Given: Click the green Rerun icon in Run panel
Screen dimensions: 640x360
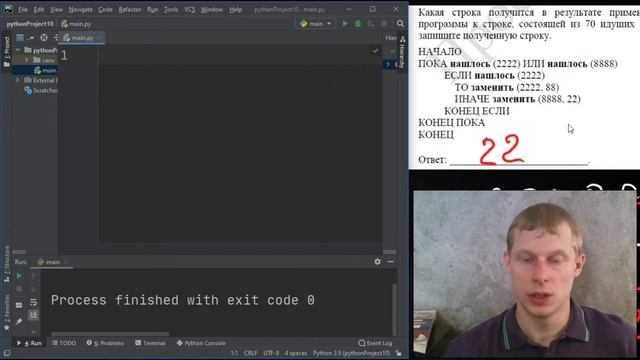Looking at the screenshot, I should coord(19,276).
